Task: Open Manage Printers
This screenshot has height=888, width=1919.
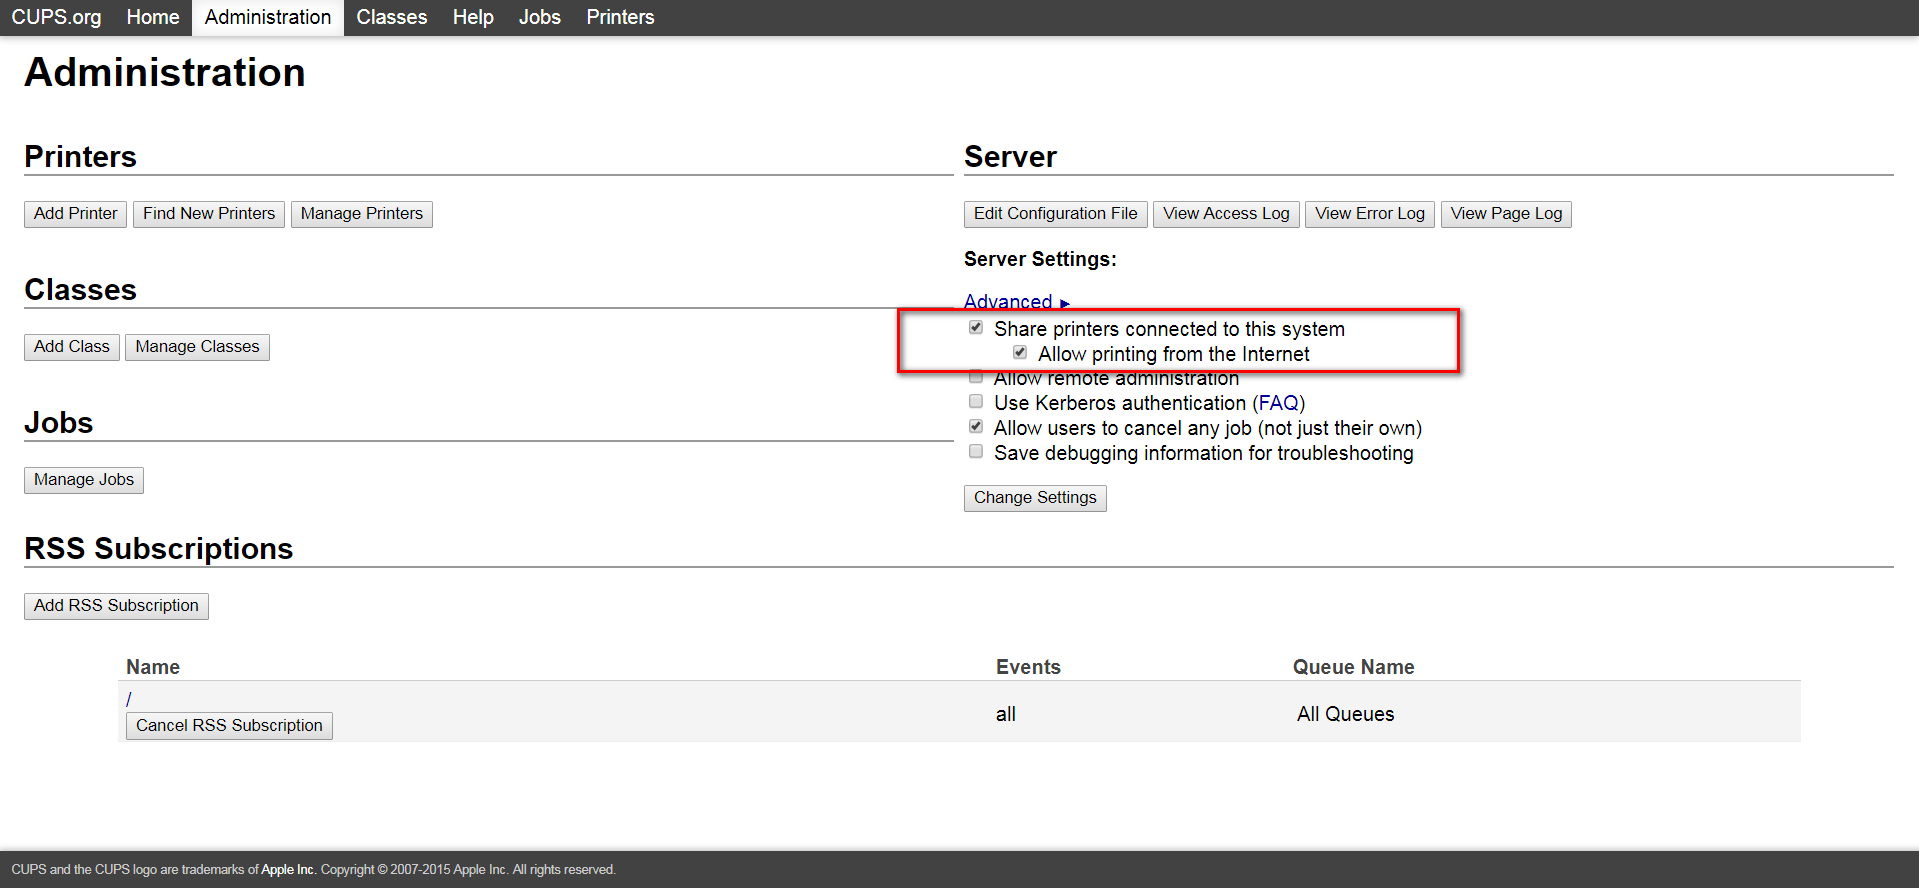Action: [x=362, y=214]
